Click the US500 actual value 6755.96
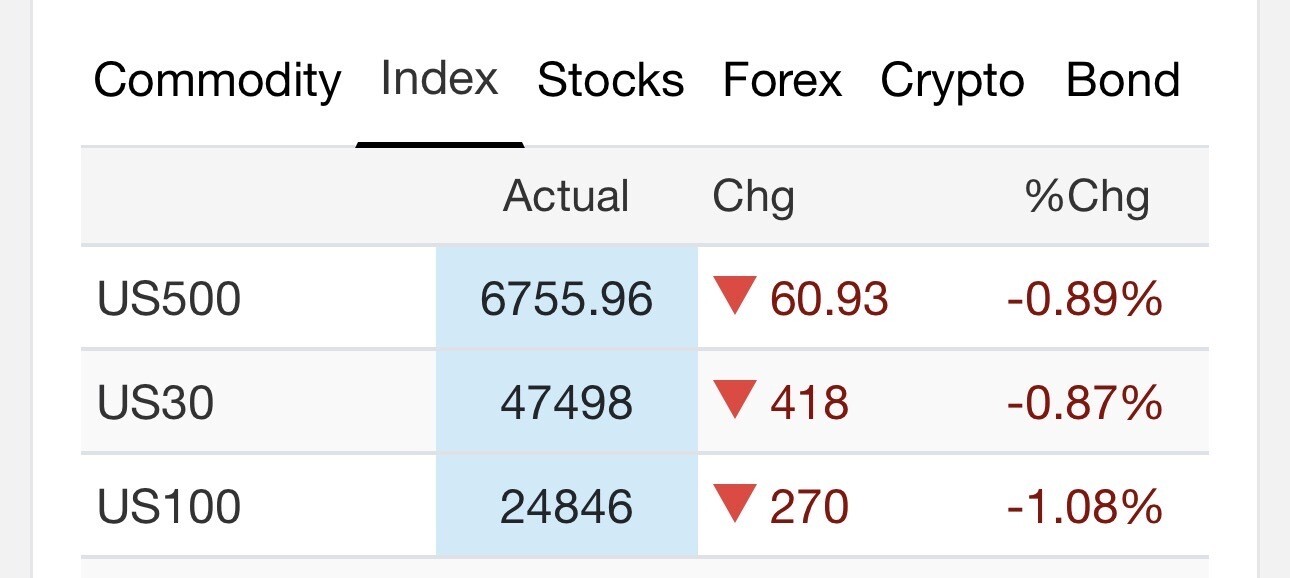1290x578 pixels. pos(566,299)
